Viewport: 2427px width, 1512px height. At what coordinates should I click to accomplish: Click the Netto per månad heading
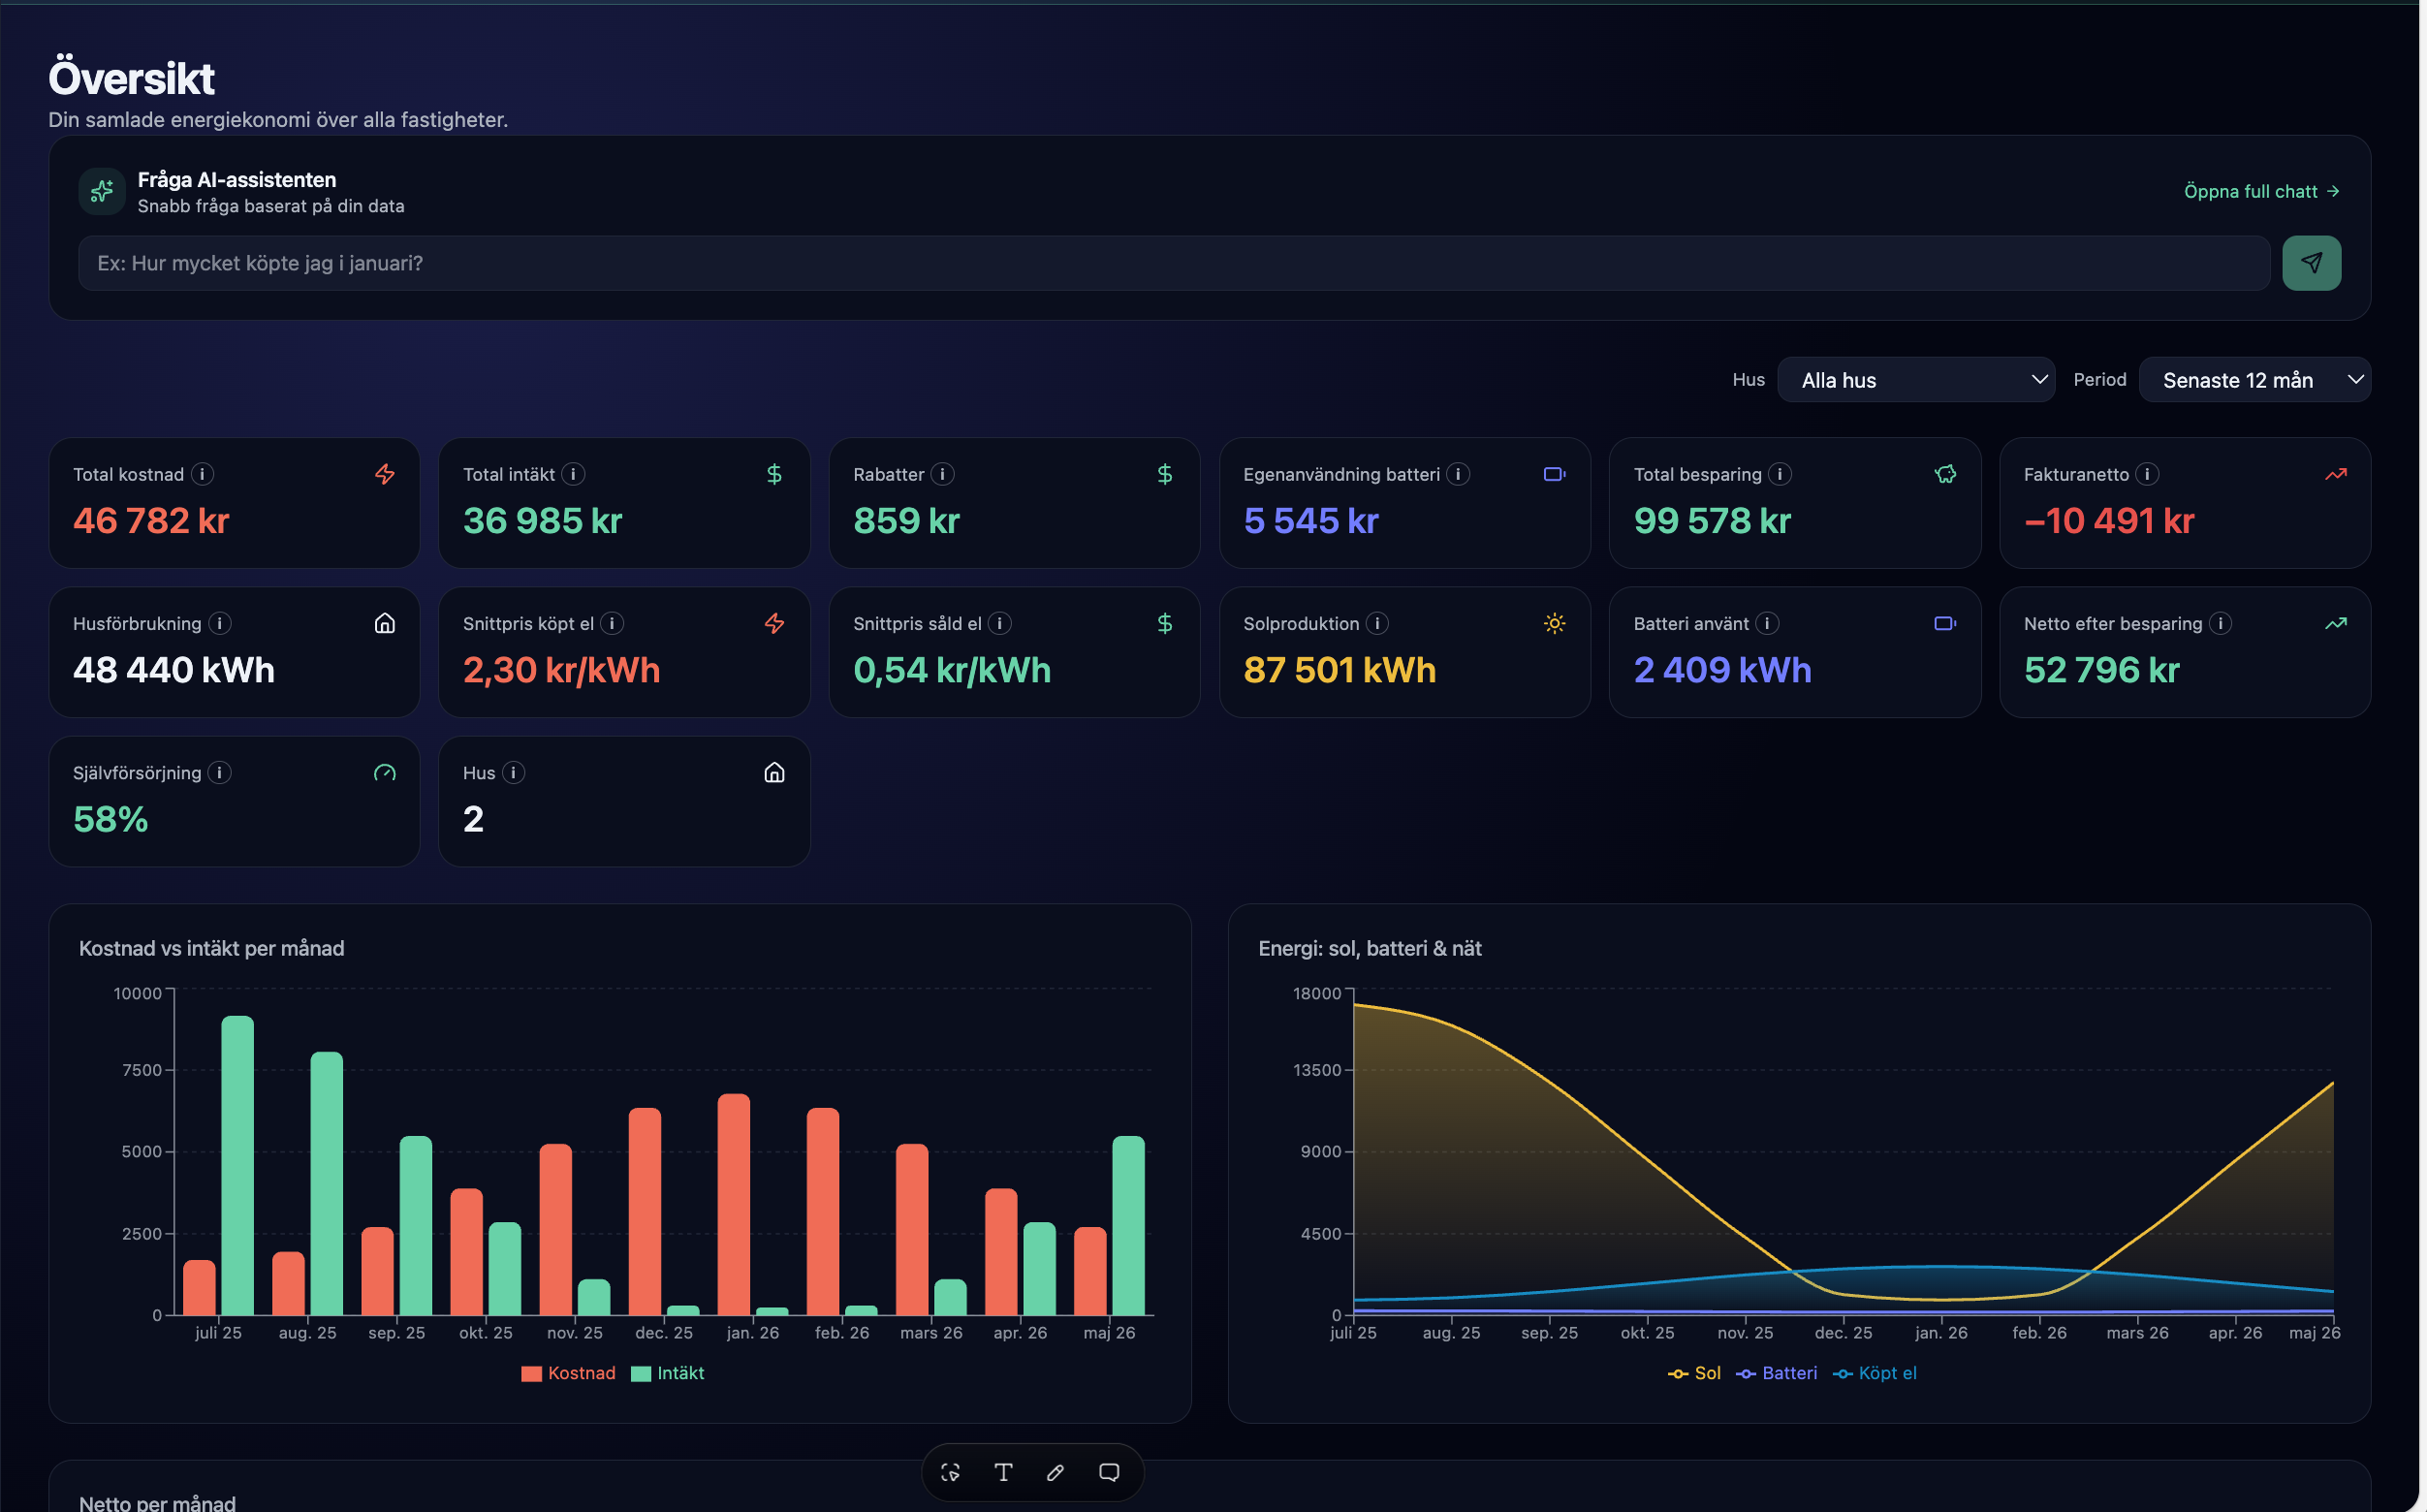[x=158, y=1502]
